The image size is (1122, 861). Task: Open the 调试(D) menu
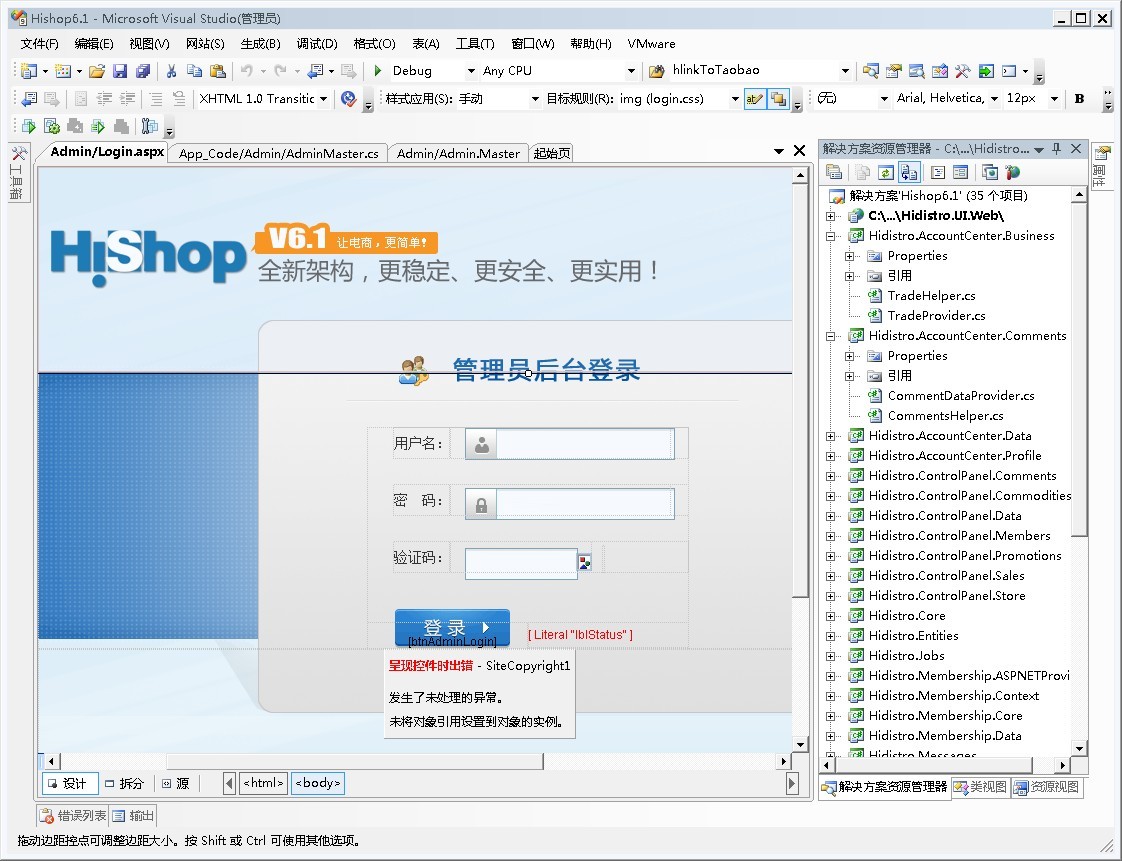317,44
